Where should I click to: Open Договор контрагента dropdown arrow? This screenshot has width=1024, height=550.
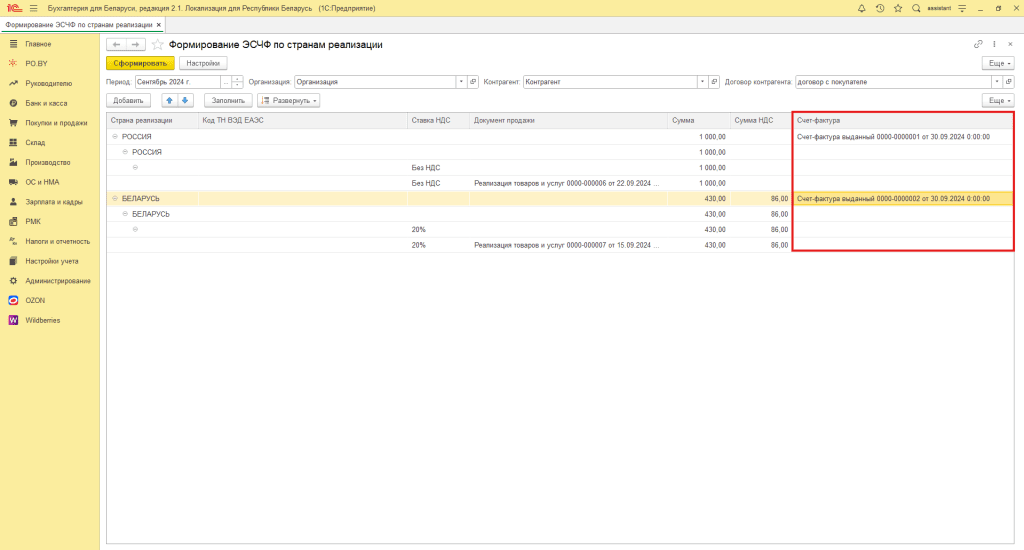tap(997, 82)
